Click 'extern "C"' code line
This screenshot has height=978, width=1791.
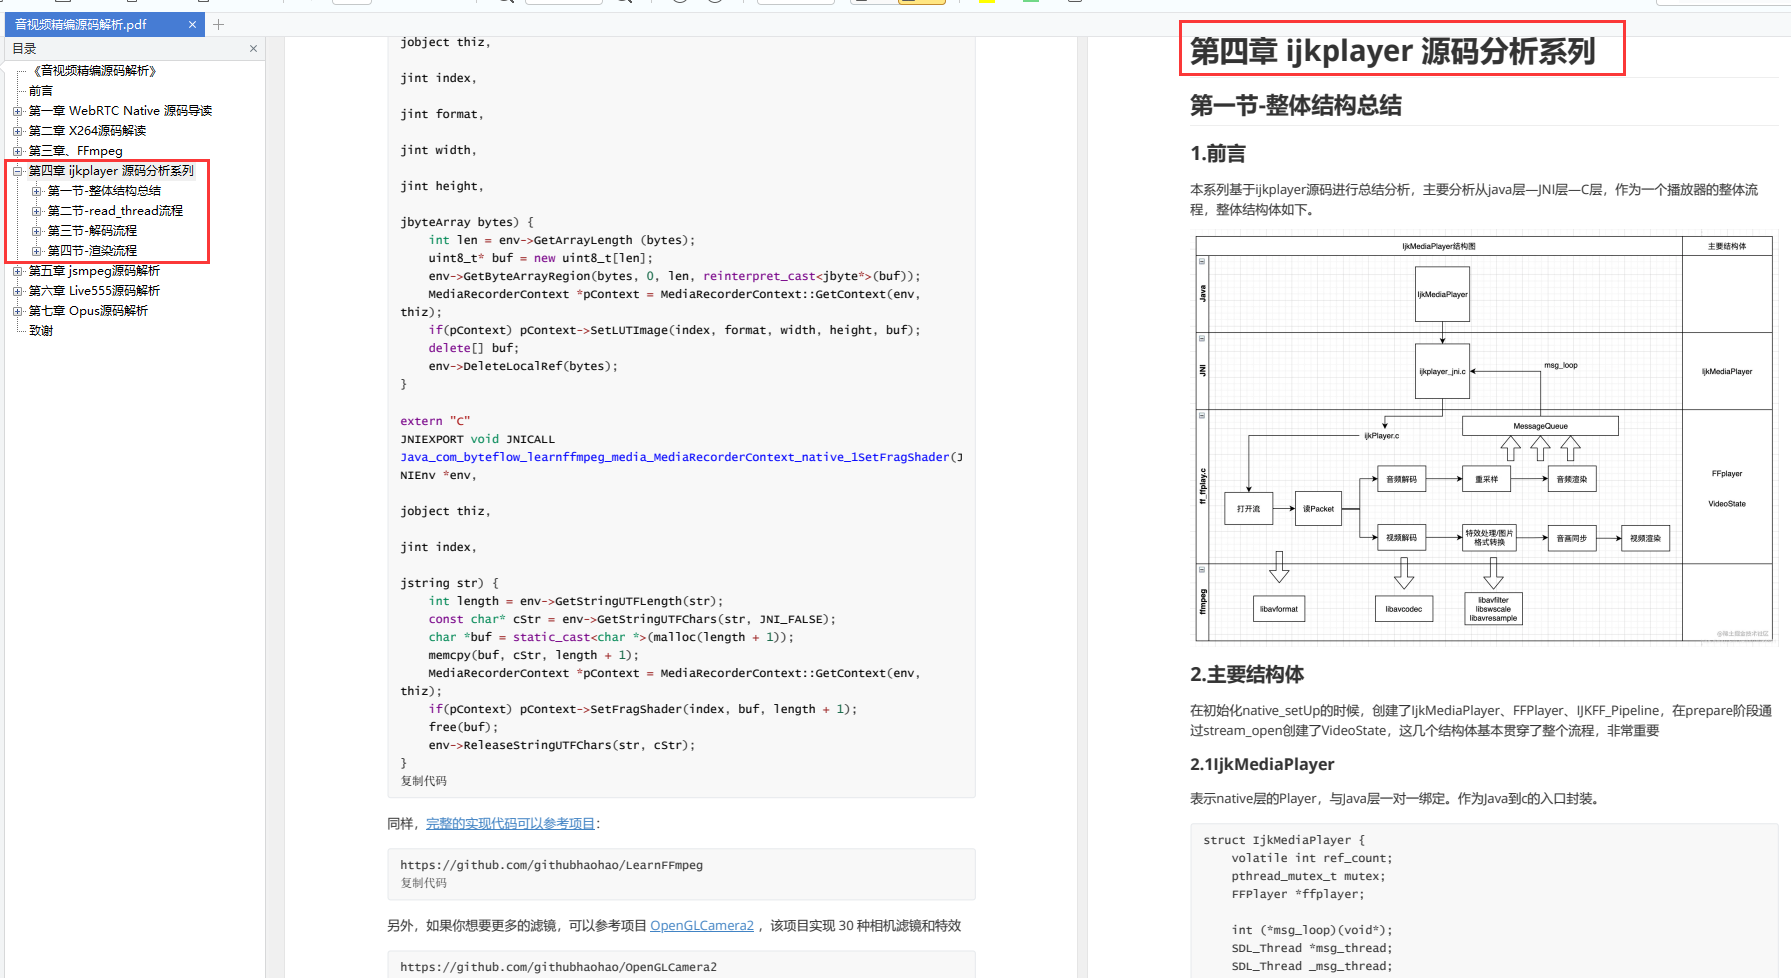435,421
